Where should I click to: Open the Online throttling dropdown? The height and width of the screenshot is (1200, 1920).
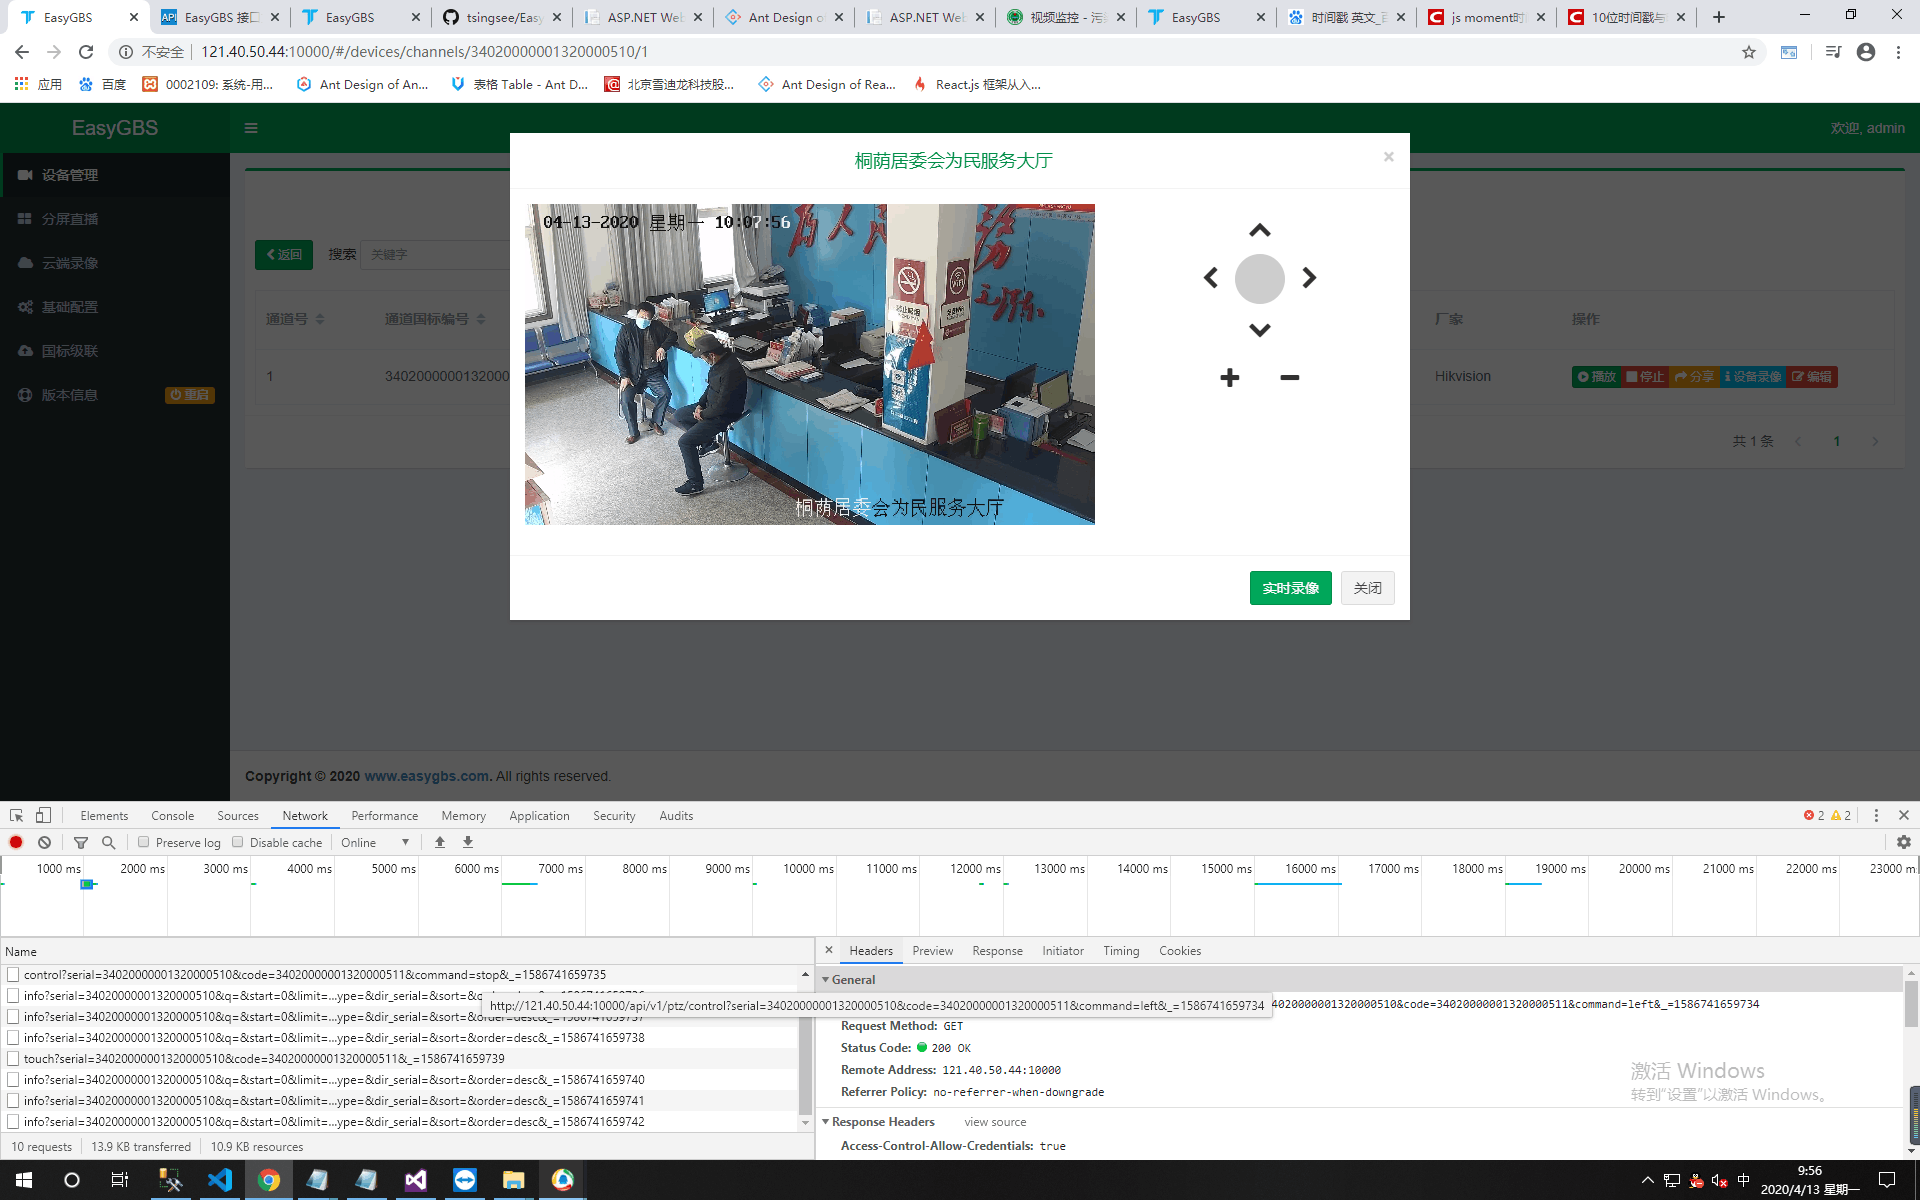pos(375,842)
